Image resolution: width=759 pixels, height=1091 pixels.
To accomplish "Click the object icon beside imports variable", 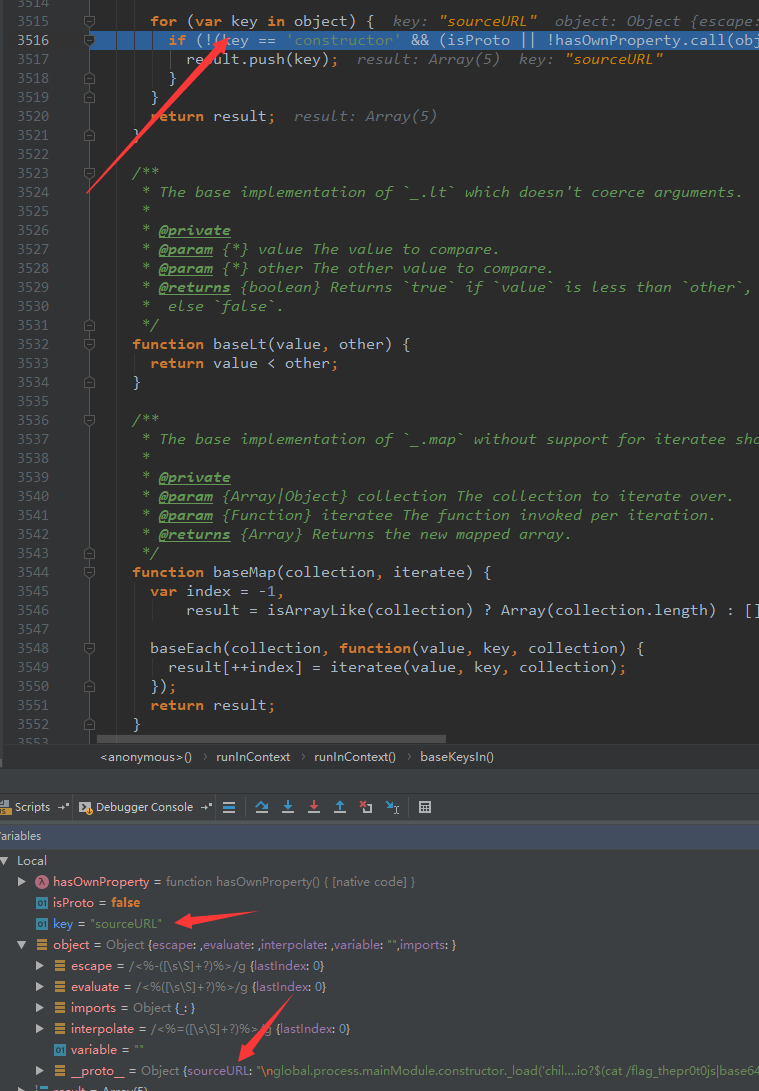I will (x=60, y=1008).
